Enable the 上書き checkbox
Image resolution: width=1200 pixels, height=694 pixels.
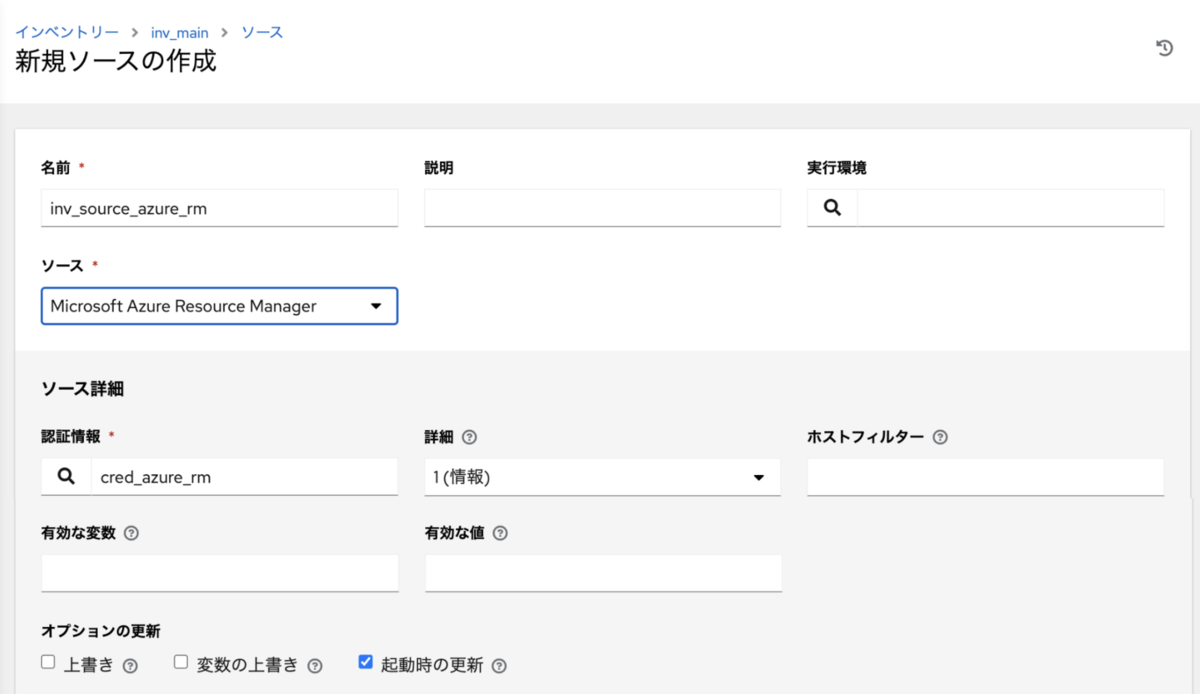(x=48, y=662)
